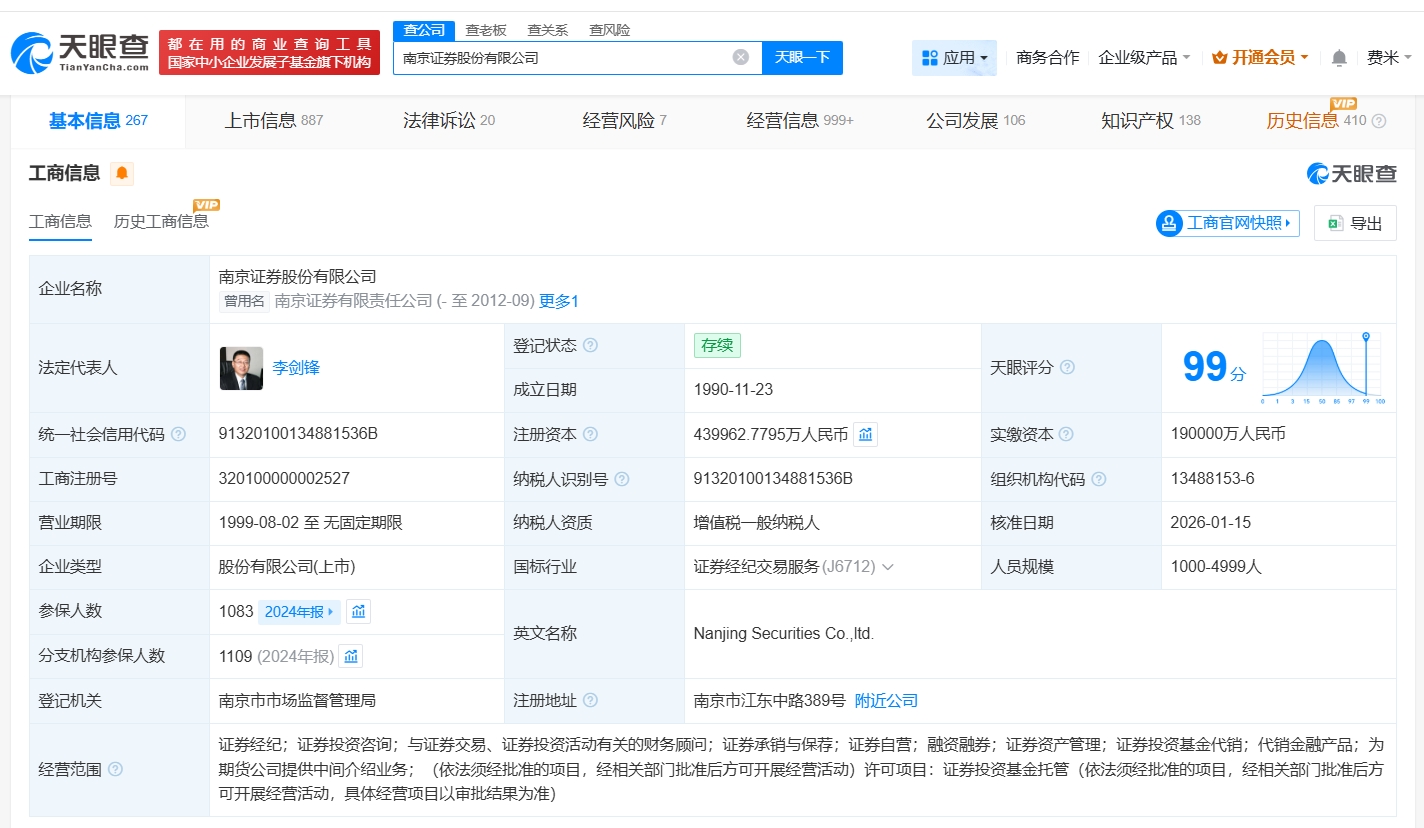This screenshot has width=1424, height=828.
Task: Switch to the 法律诉讼 tab
Action: [448, 121]
